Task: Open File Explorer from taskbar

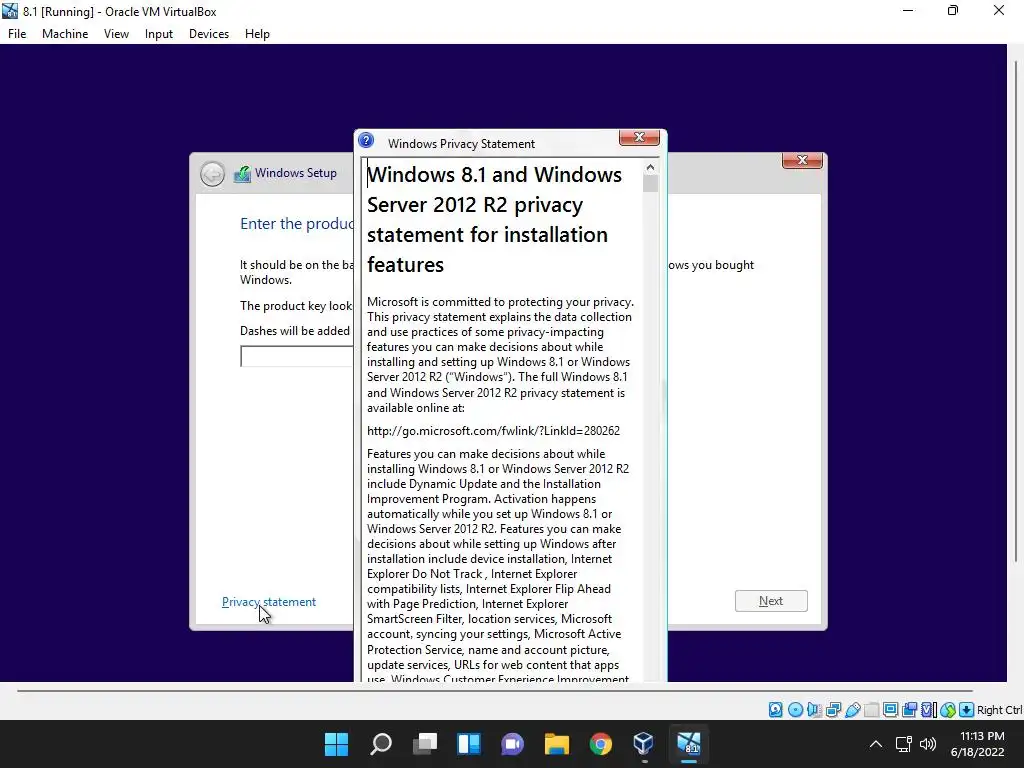Action: click(557, 744)
